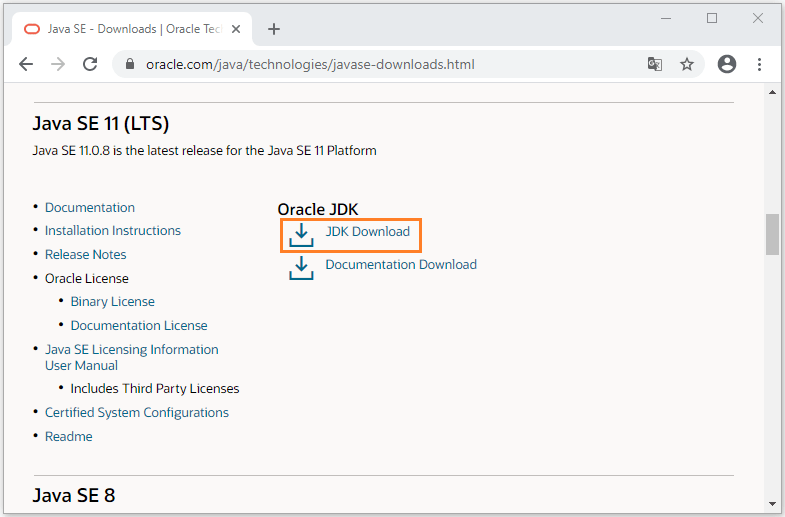Click the browser back arrow

click(x=26, y=64)
